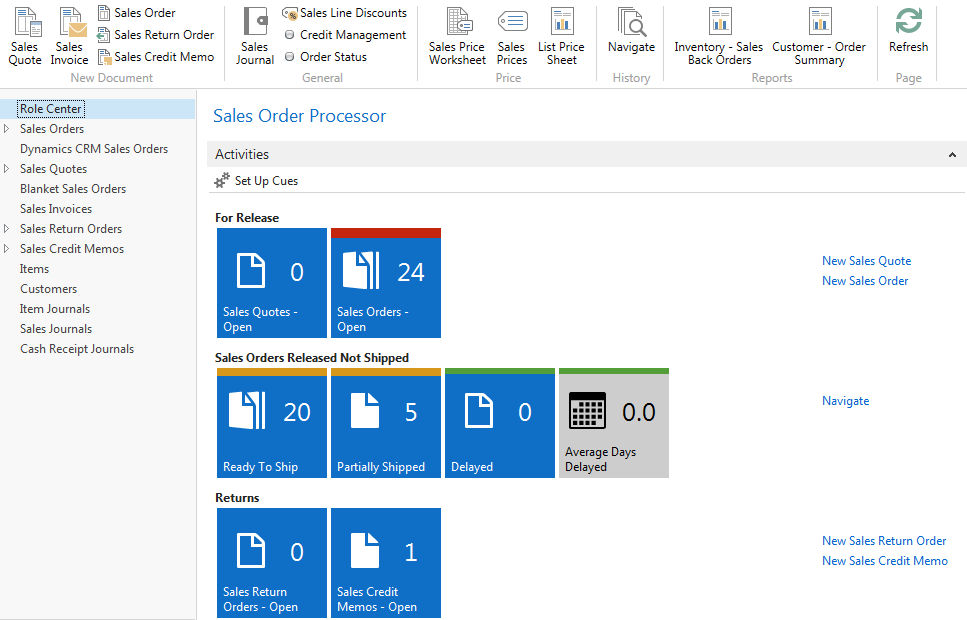
Task: Click Set Up Cues gear icon
Action: tap(222, 181)
